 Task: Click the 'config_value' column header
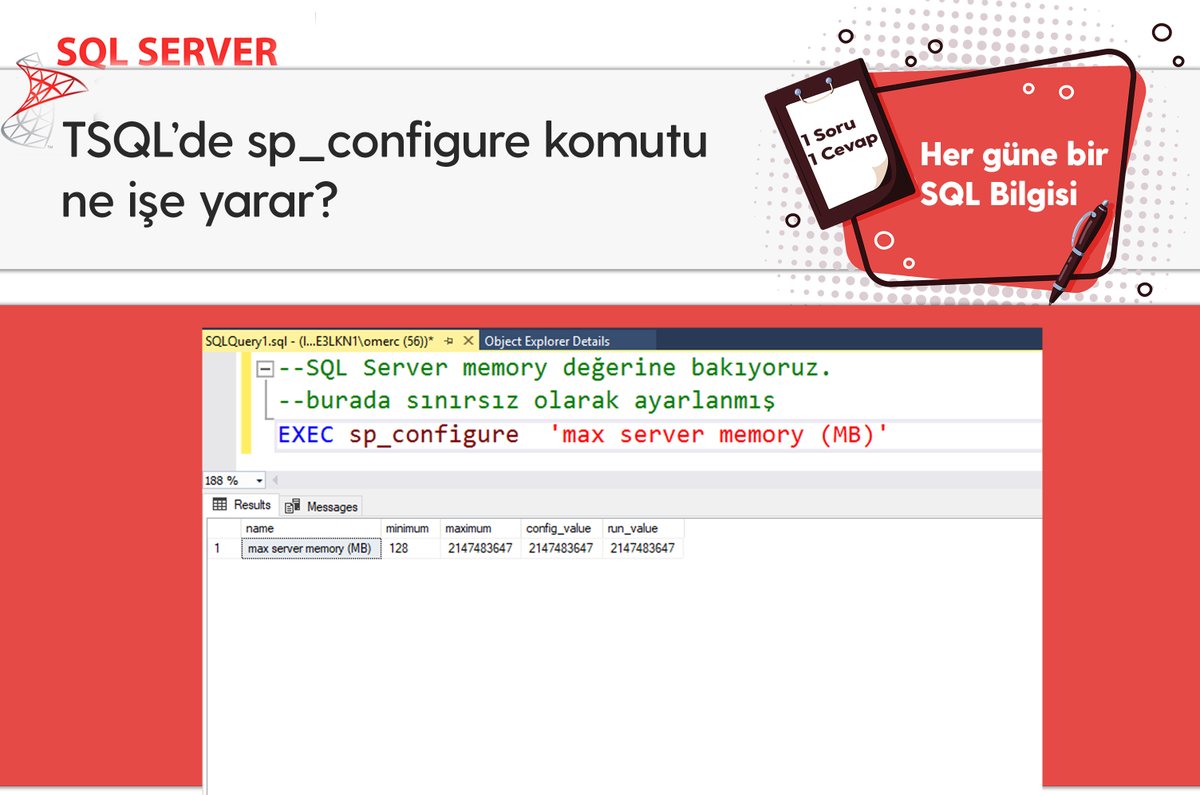pyautogui.click(x=562, y=528)
